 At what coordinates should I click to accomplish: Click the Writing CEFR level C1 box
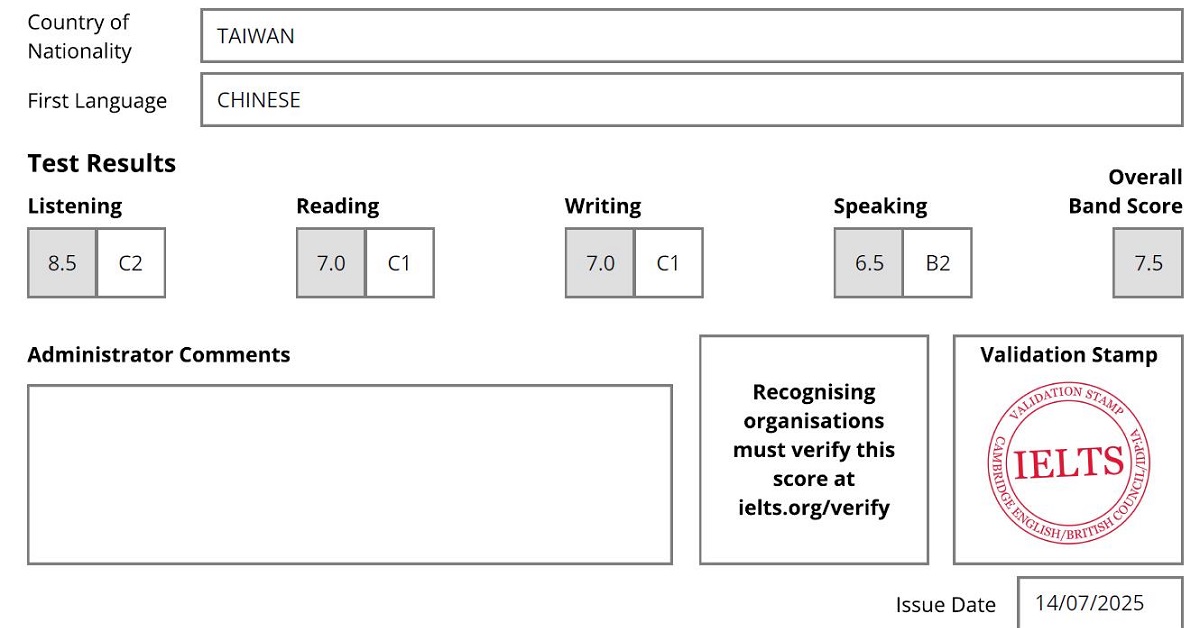[668, 263]
